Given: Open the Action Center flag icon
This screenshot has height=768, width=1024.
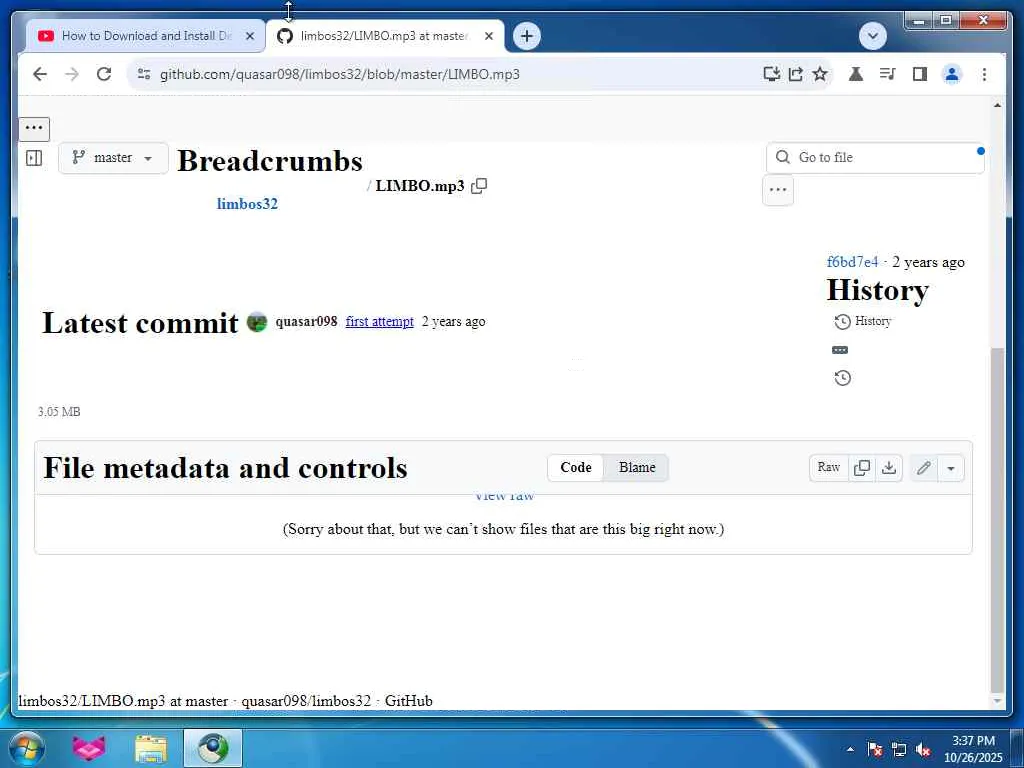Looking at the screenshot, I should click(875, 749).
